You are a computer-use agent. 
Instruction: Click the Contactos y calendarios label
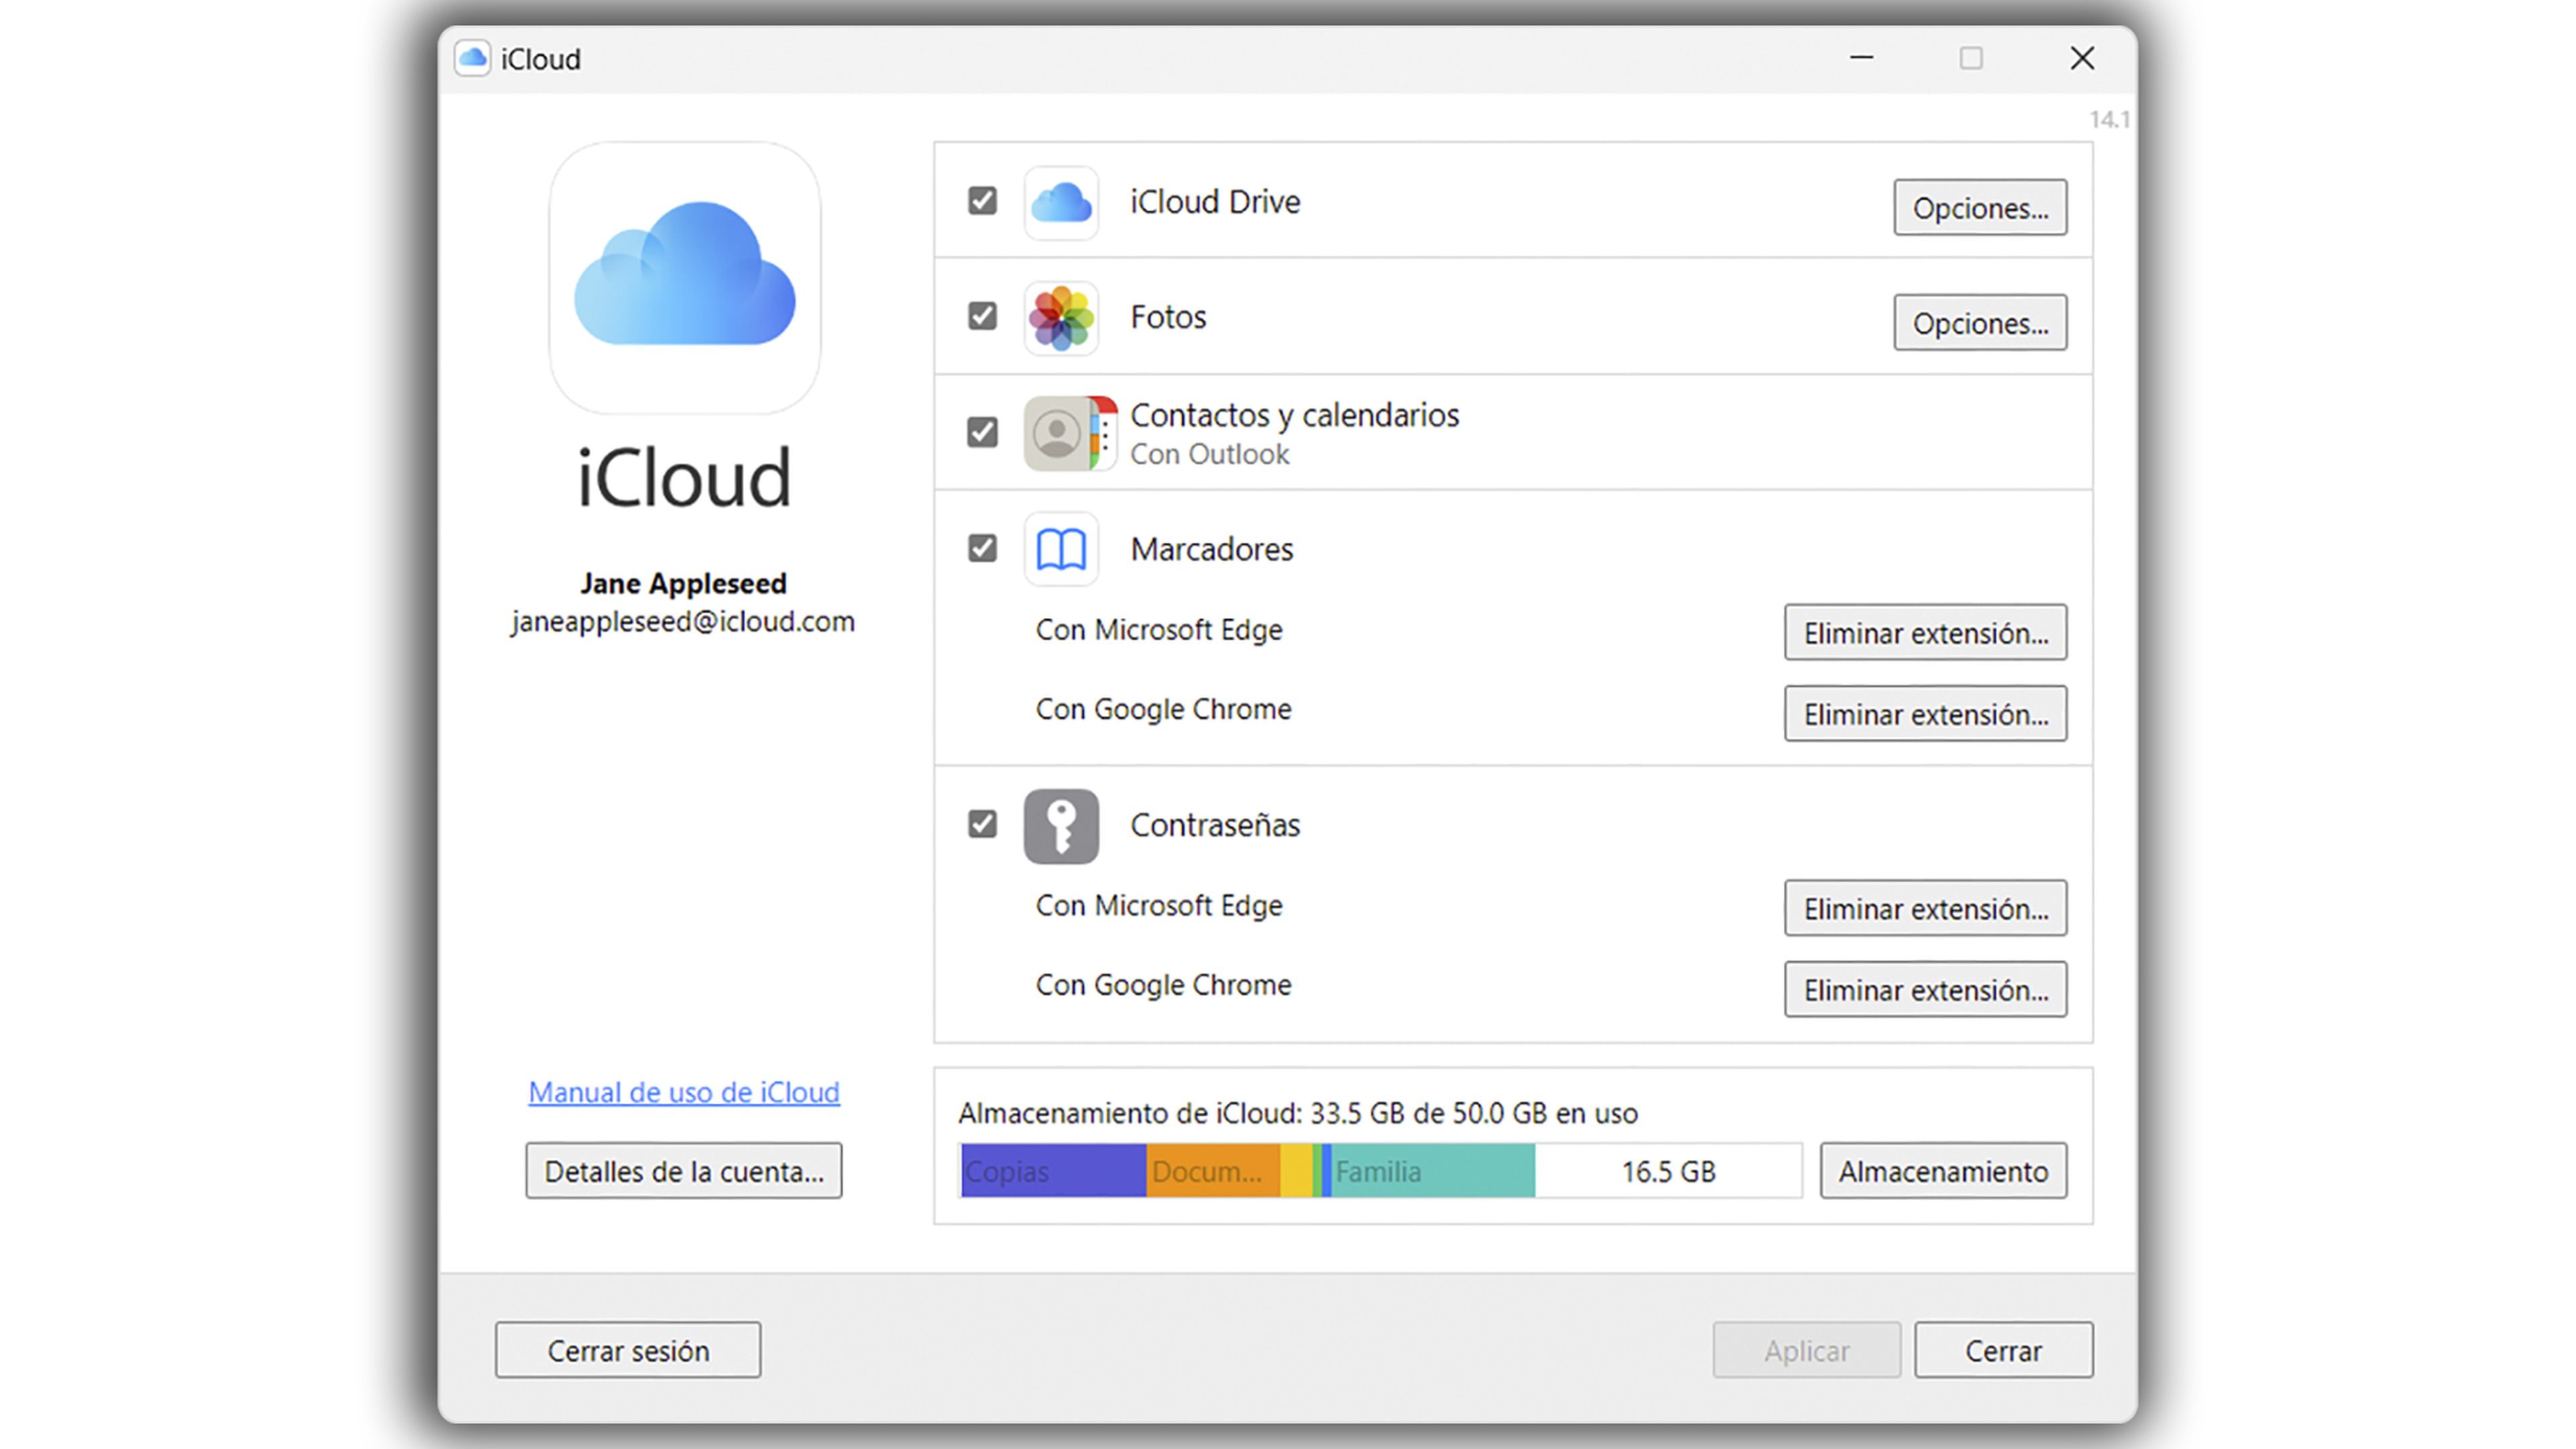1294,415
